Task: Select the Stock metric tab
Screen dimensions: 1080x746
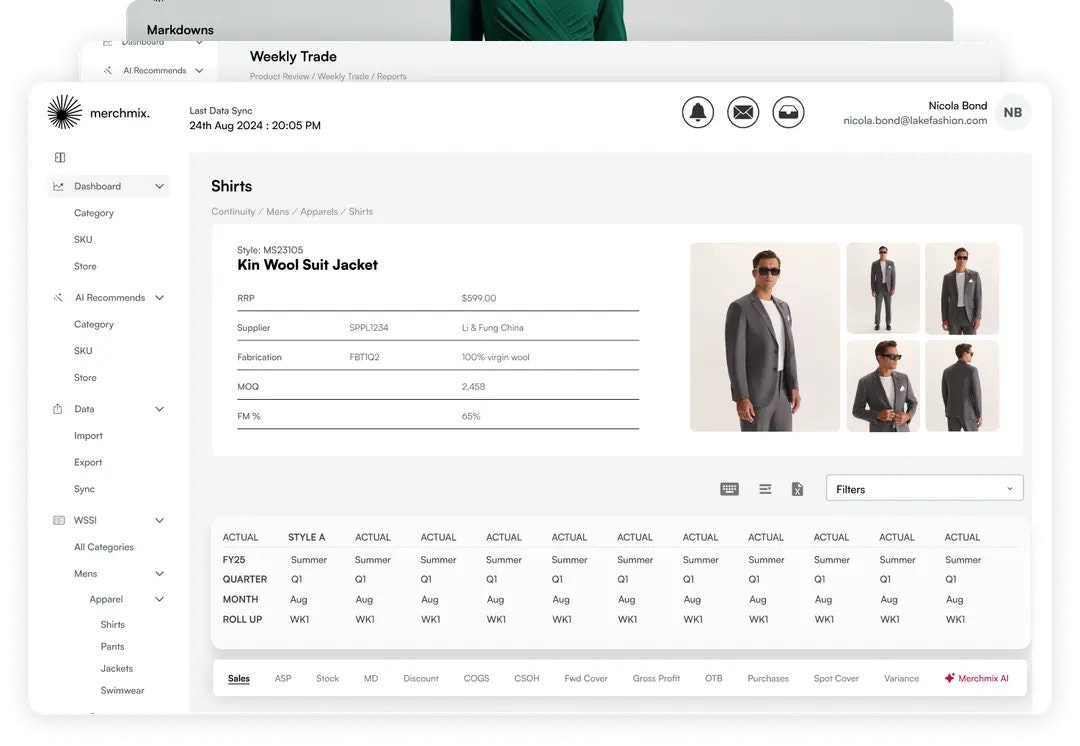Action: [x=327, y=678]
